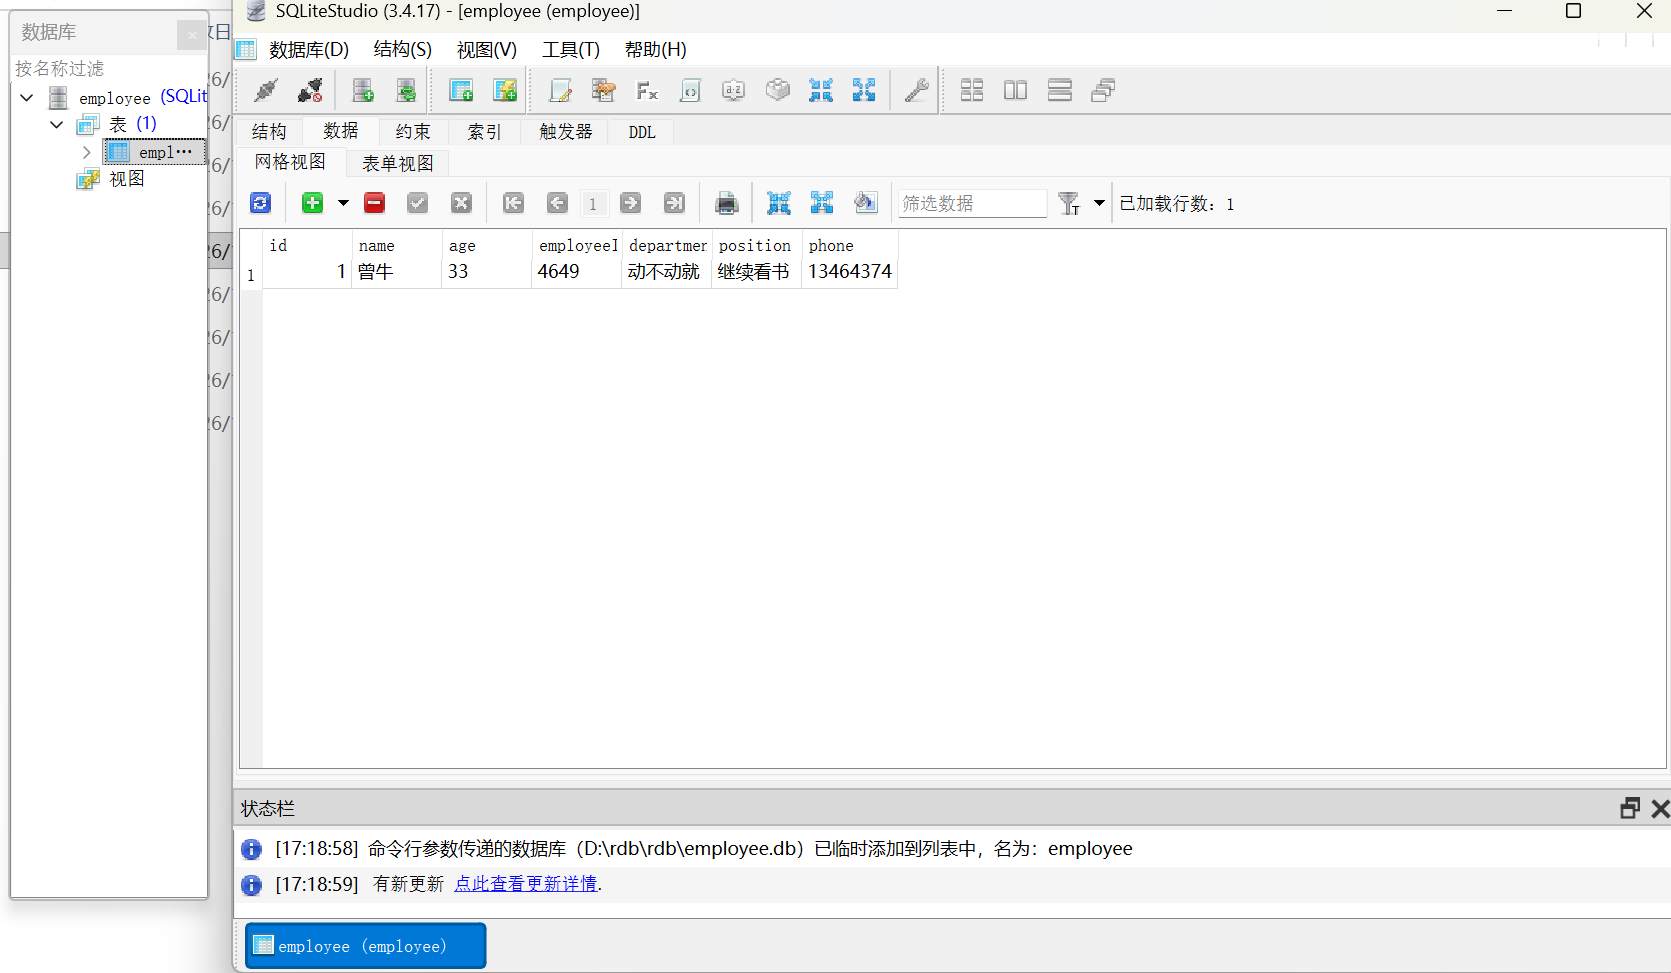Open the SQL editor icon
This screenshot has width=1671, height=973.
(x=560, y=91)
